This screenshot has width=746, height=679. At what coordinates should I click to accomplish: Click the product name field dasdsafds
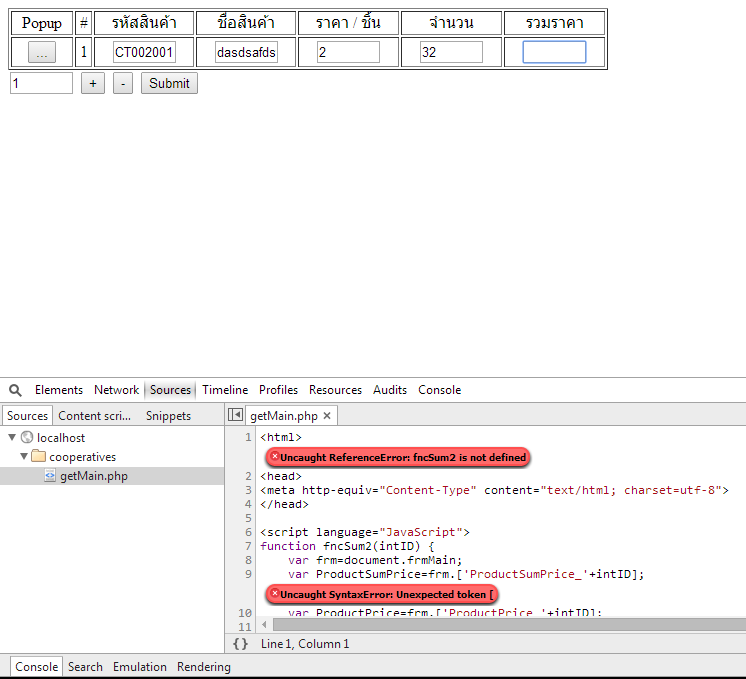pos(246,52)
